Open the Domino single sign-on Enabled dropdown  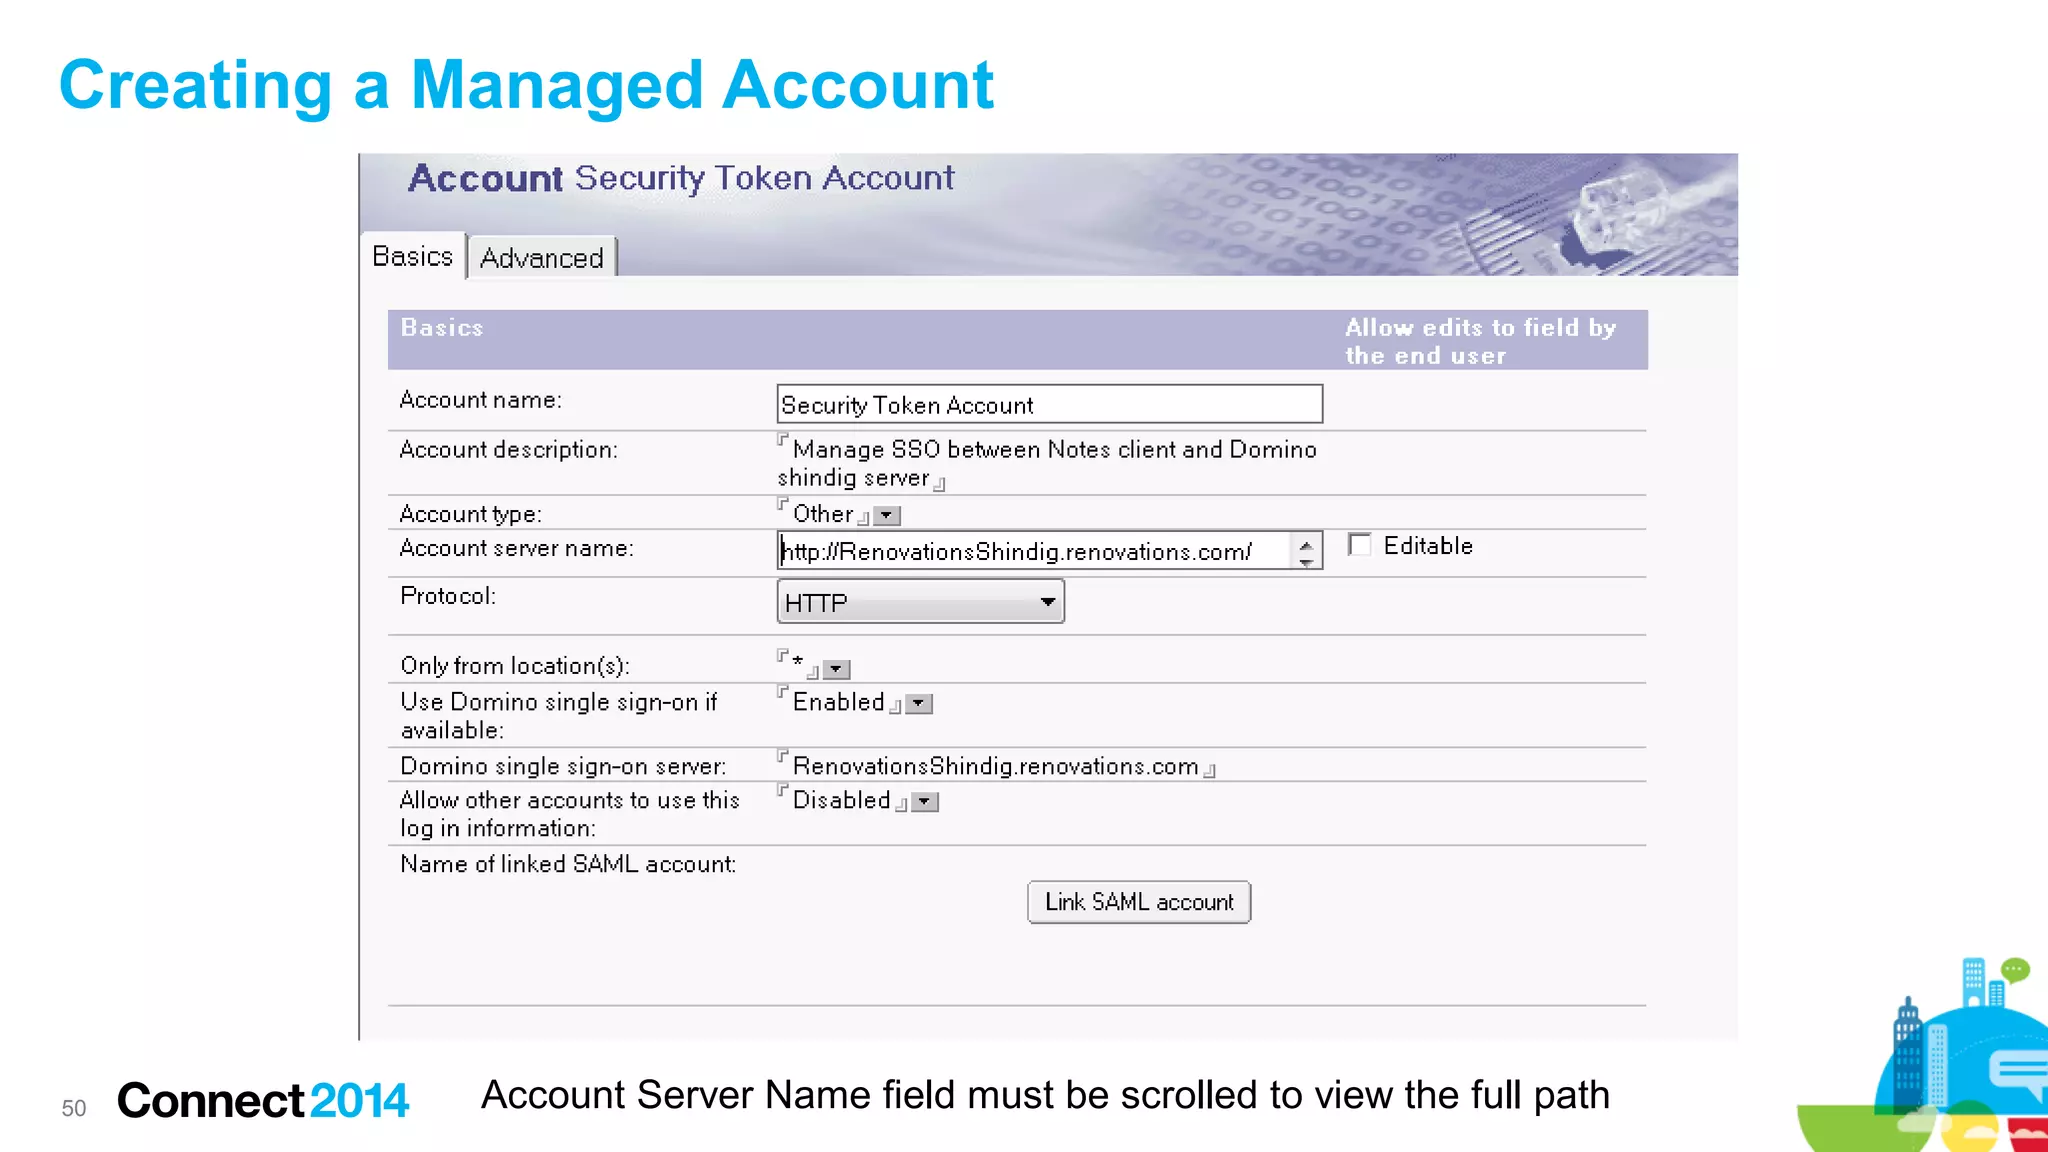[919, 704]
